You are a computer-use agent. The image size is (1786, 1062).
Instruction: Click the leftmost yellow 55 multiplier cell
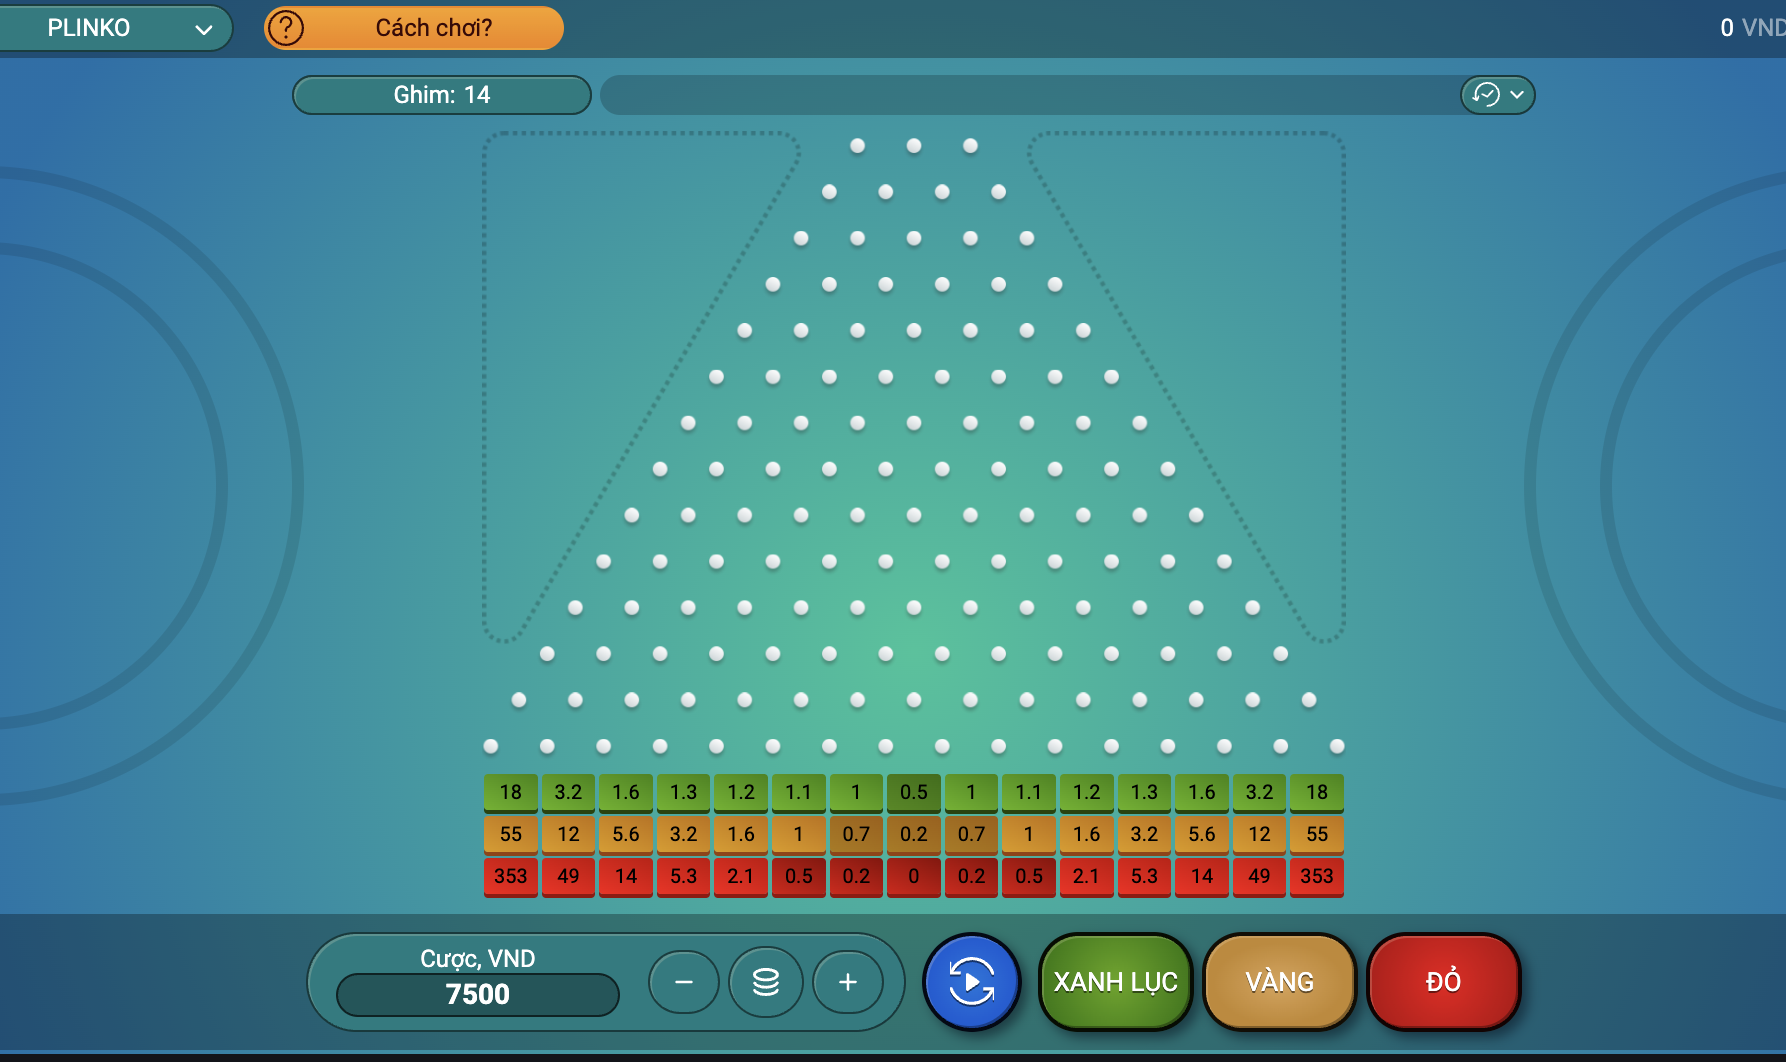(510, 834)
